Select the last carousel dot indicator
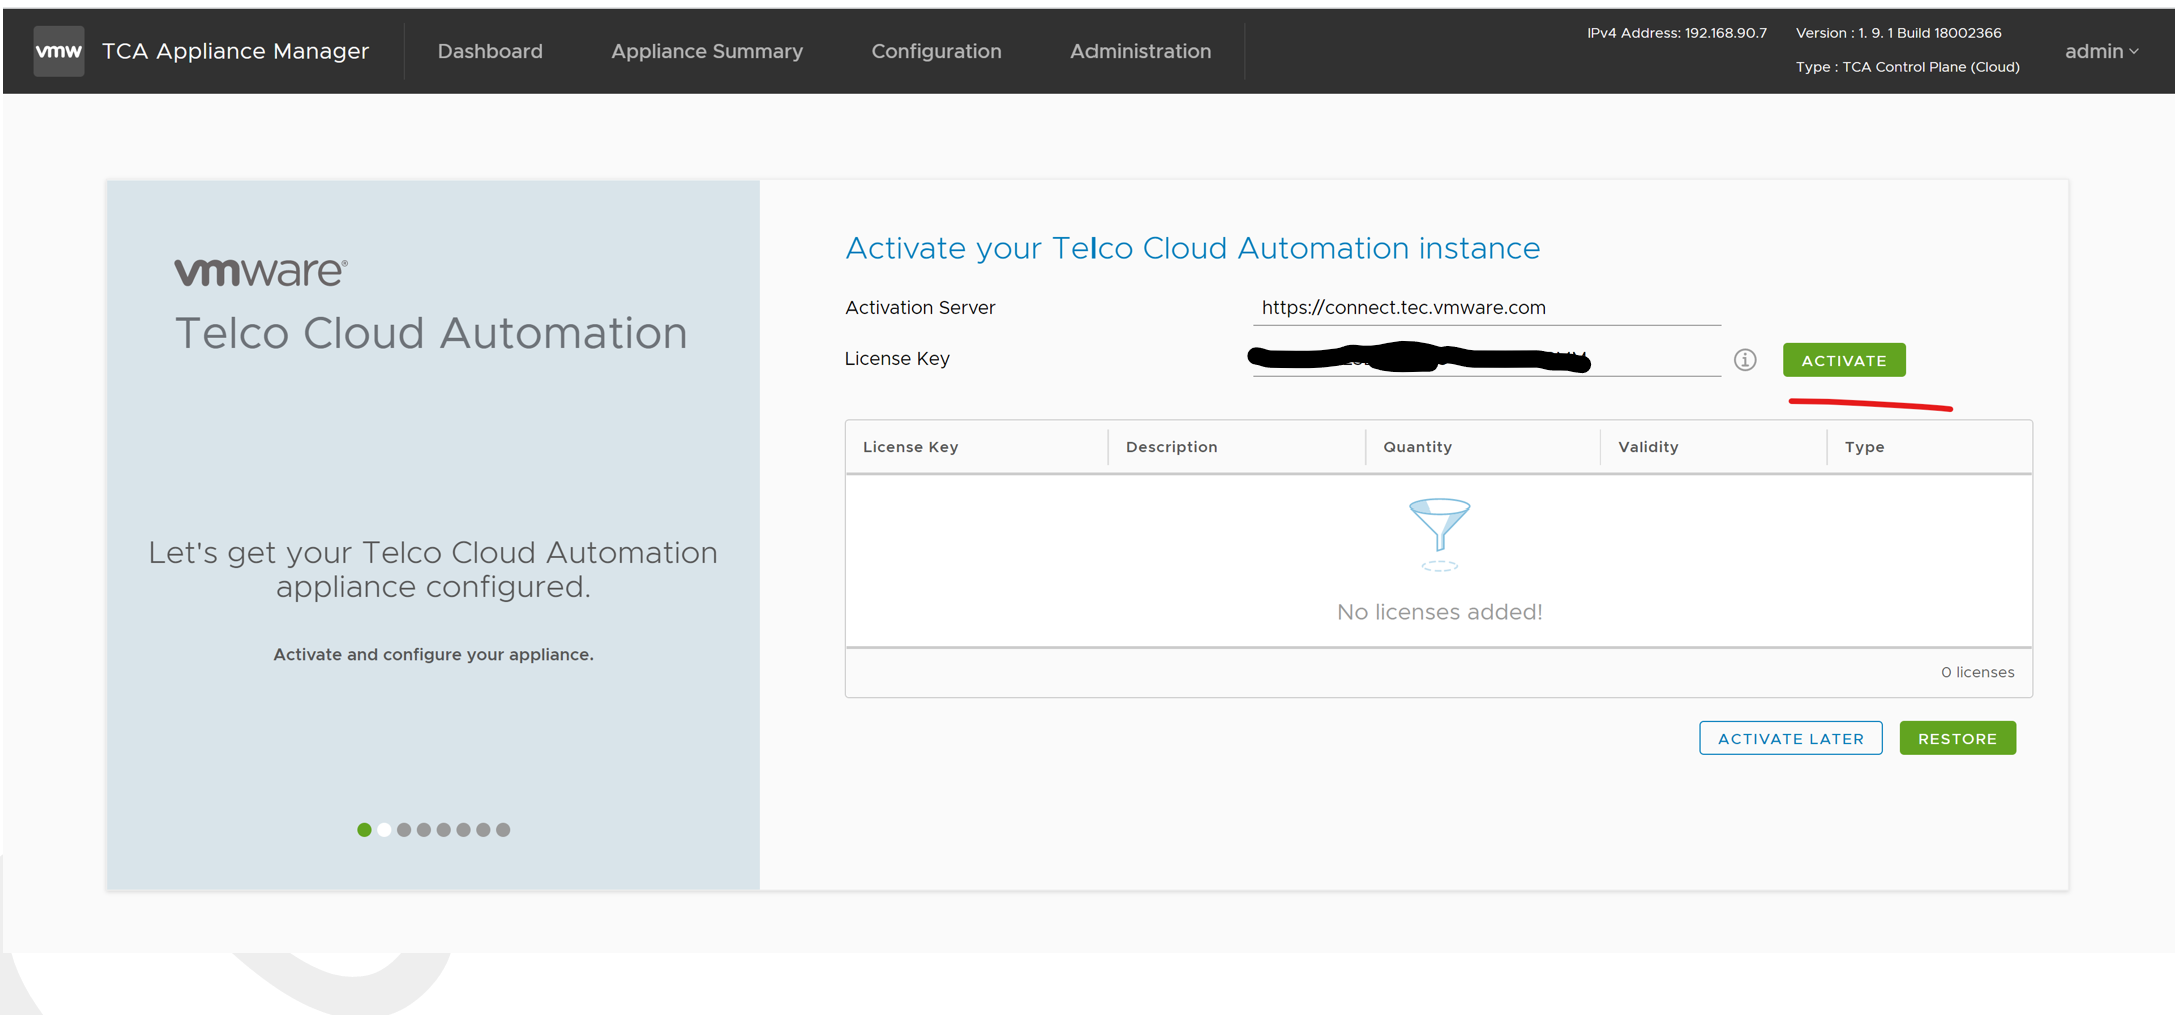This screenshot has height=1015, width=2180. point(503,830)
